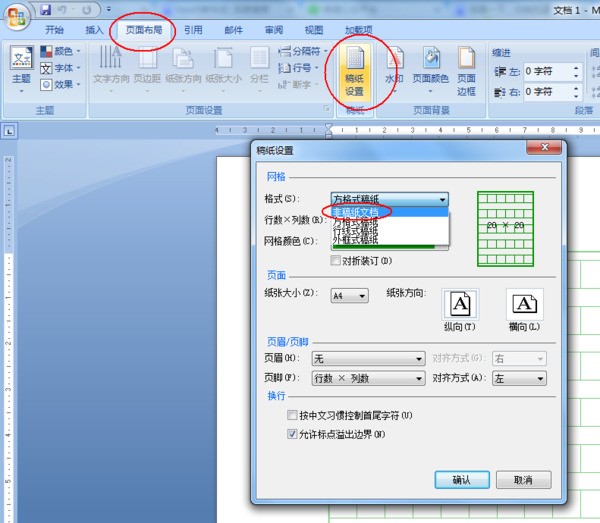Open Footer (页脚) dropdown
The width and height of the screenshot is (600, 523).
pos(368,378)
